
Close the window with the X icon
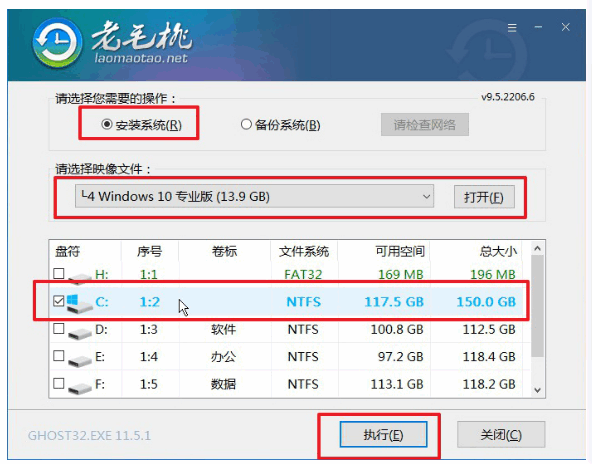coord(565,27)
